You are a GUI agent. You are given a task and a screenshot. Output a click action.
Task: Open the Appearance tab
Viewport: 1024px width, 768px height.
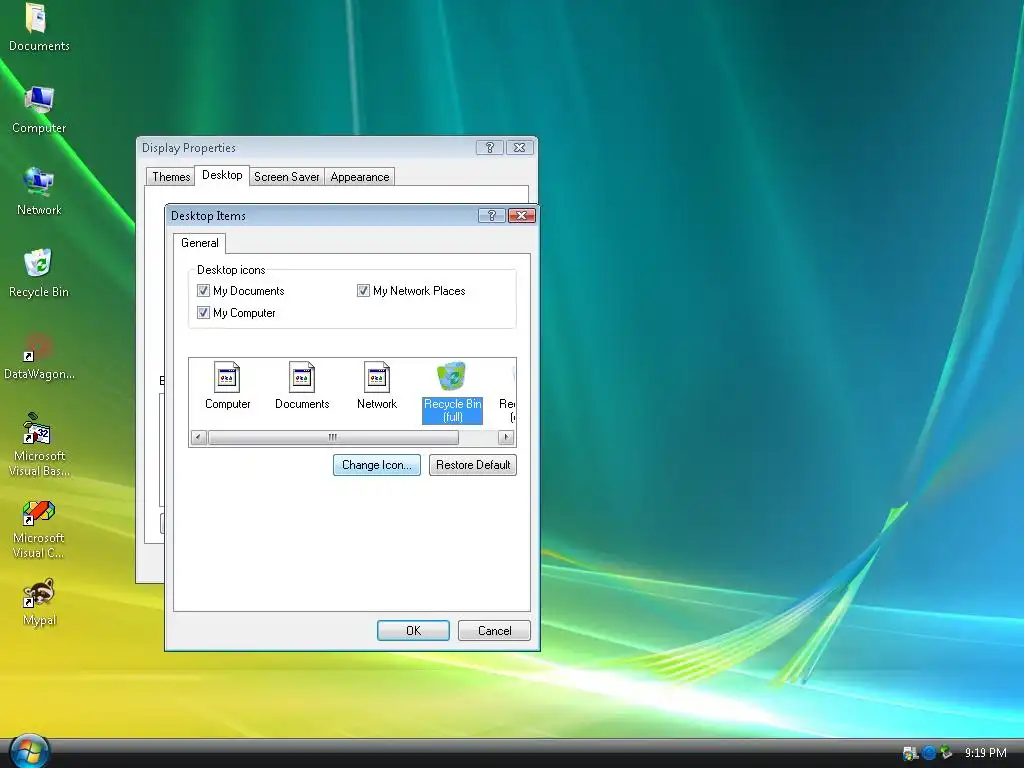360,176
